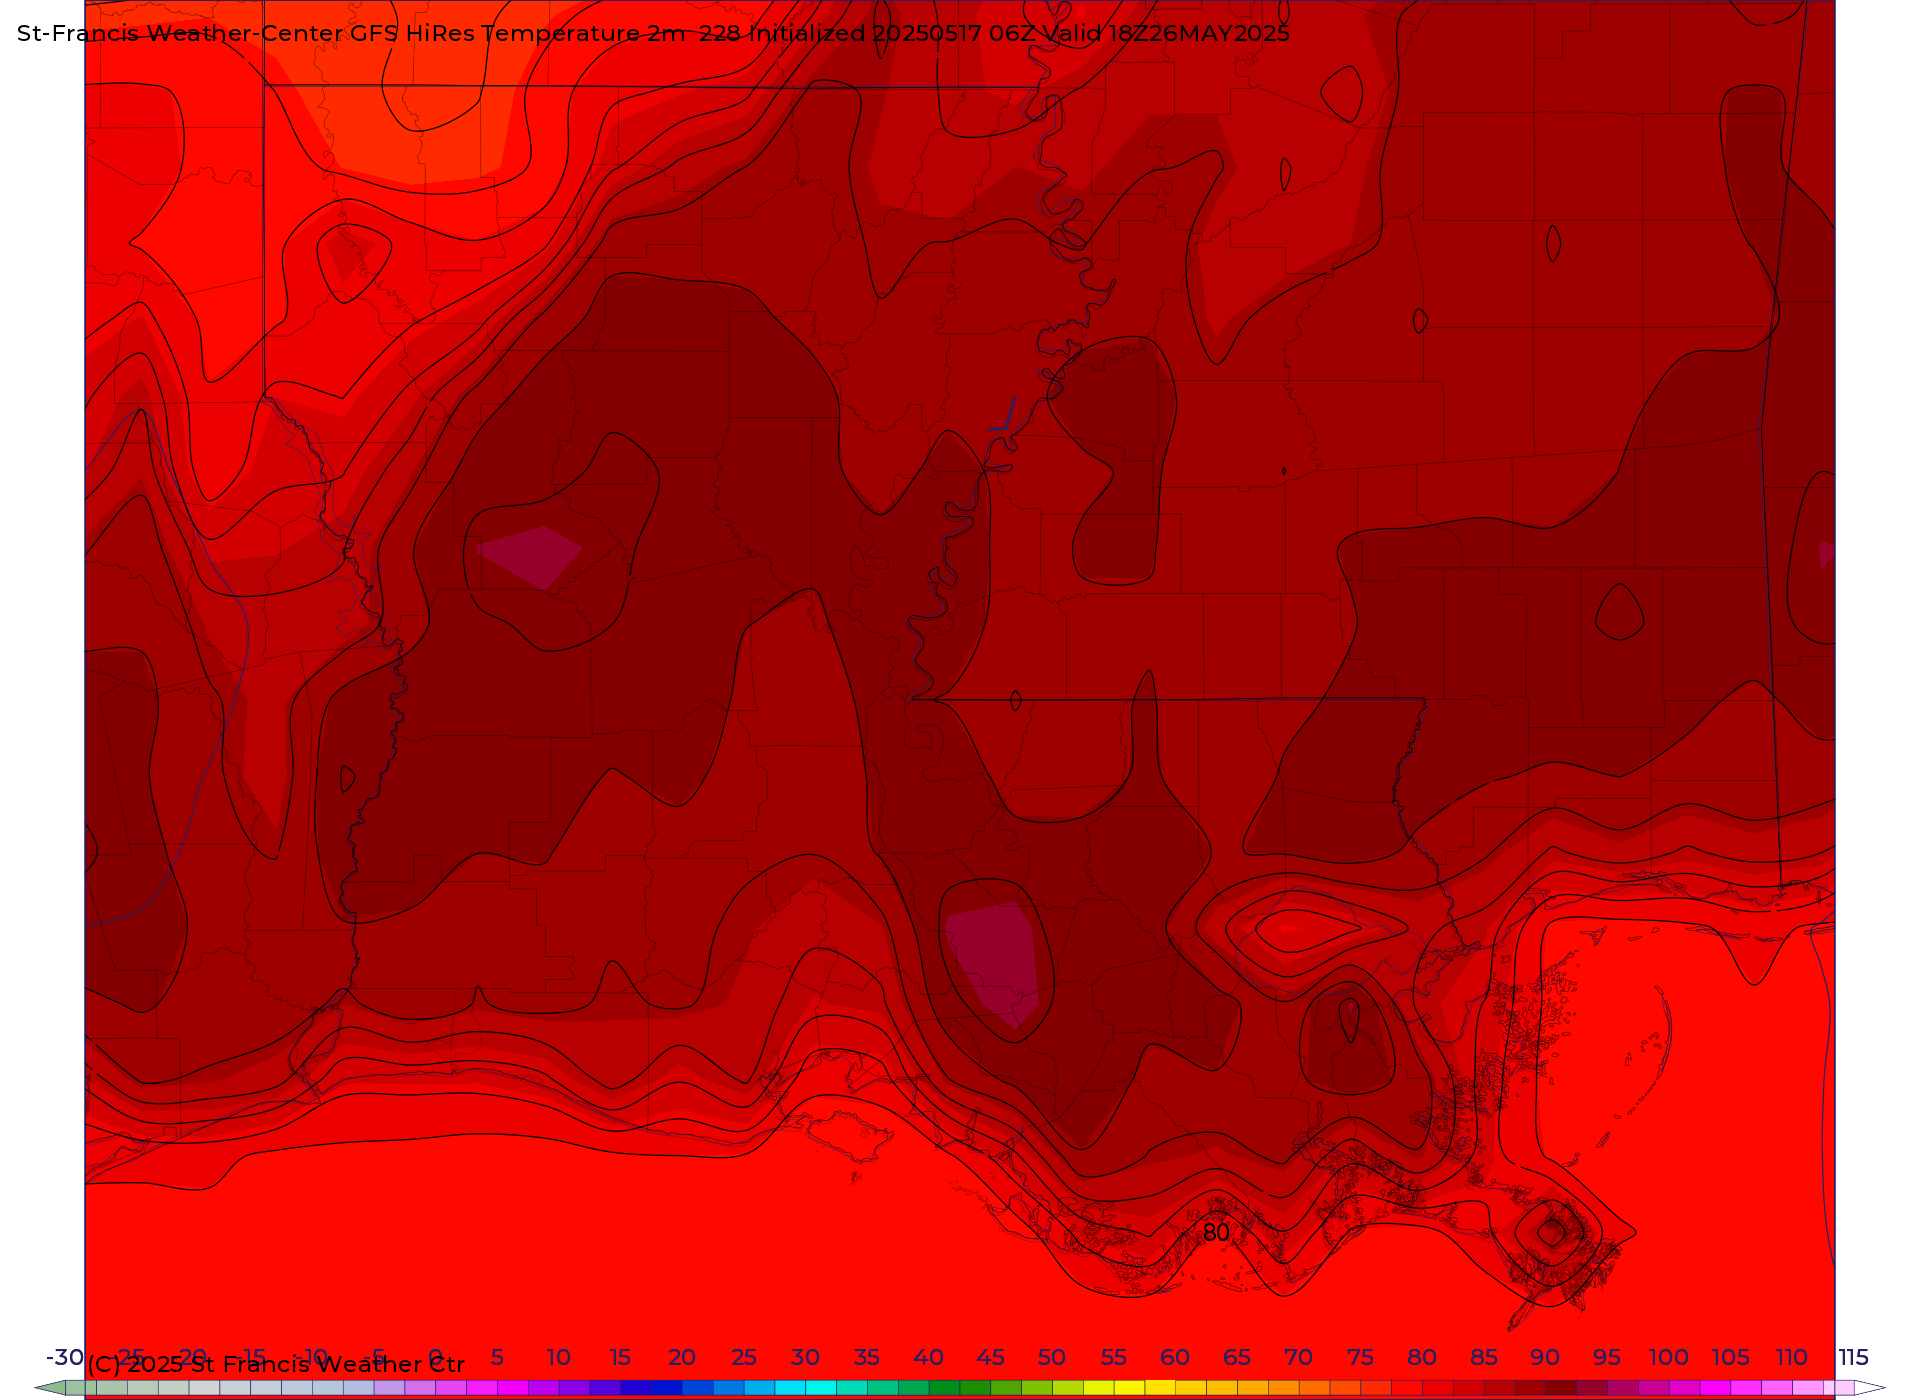Click the "70" color scale label
The image size is (1920, 1400).
tap(1299, 1357)
